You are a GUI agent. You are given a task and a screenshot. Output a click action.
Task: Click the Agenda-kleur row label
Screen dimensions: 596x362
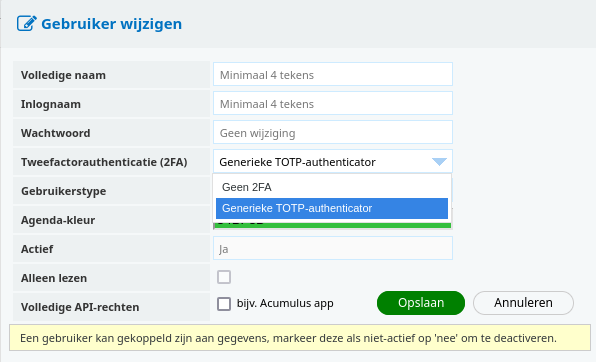(x=58, y=220)
